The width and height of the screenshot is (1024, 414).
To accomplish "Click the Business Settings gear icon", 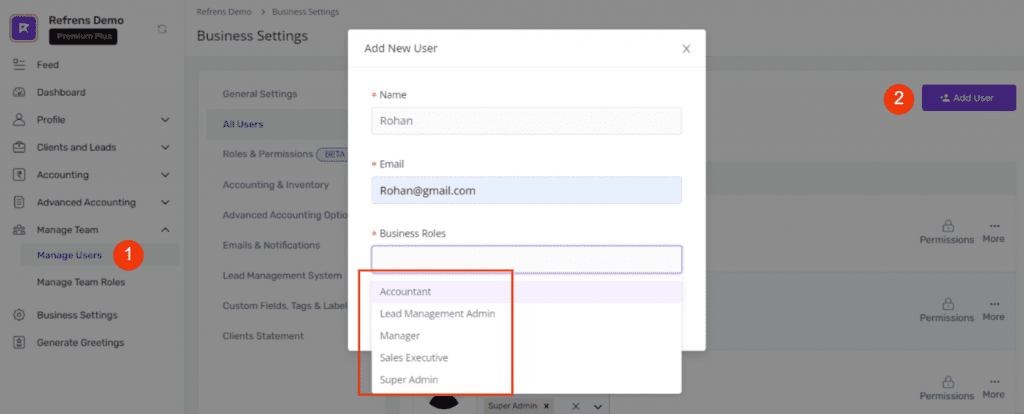I will tap(19, 315).
